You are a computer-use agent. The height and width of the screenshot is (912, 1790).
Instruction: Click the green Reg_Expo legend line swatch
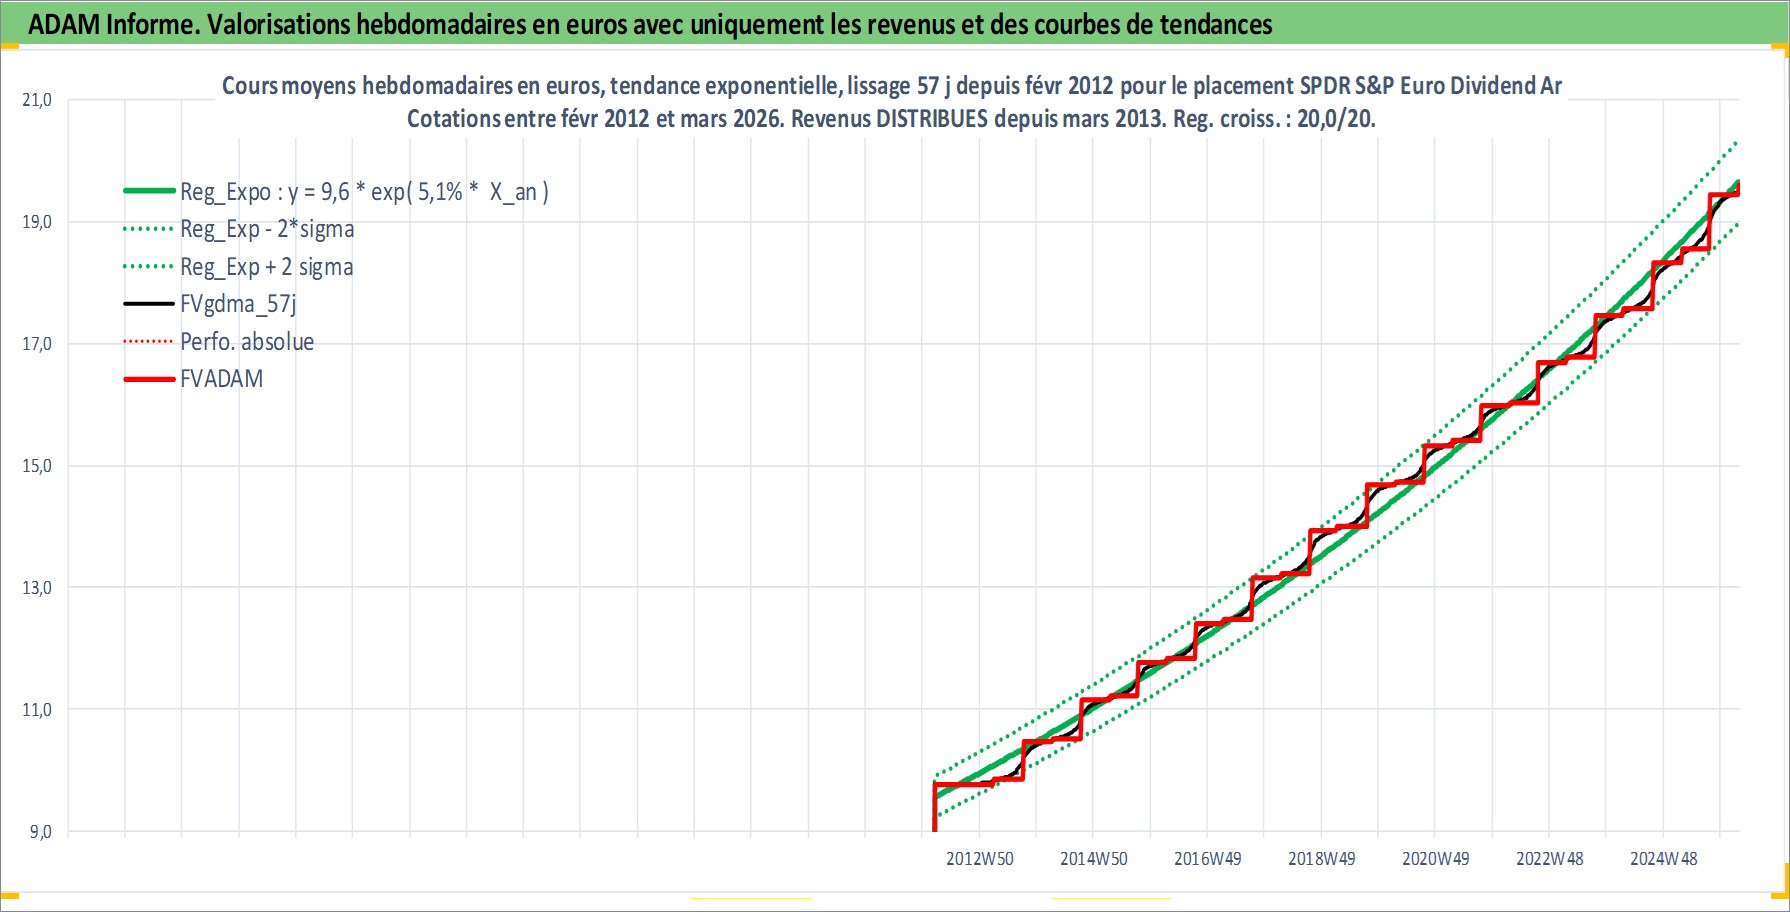[x=149, y=191]
